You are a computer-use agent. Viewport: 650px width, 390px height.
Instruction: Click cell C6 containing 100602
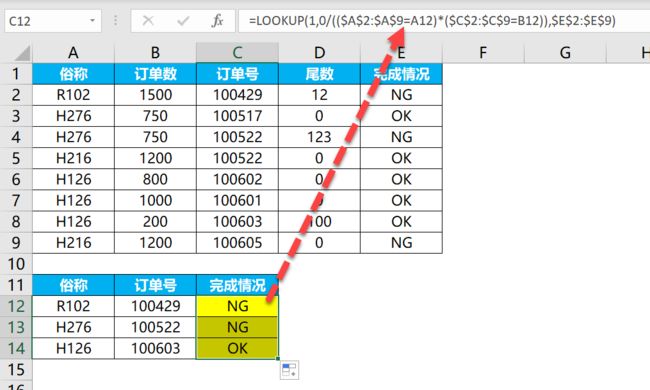237,179
